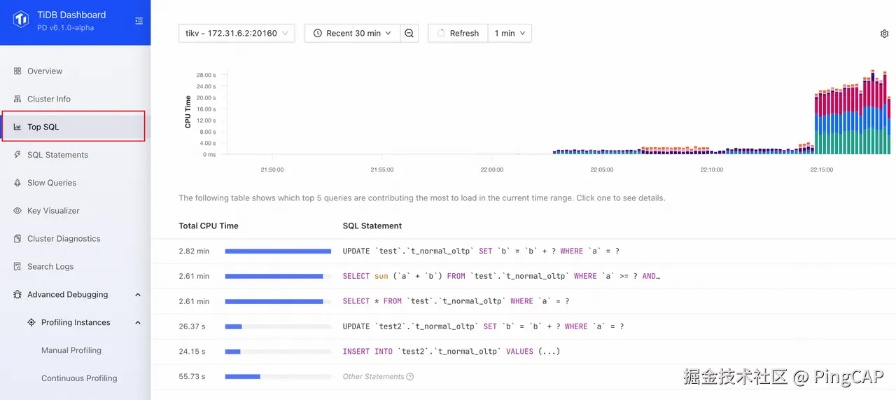This screenshot has height=400, width=896.
Task: Collapse the sidebar using the menu fold icon
Action: pyautogui.click(x=138, y=21)
